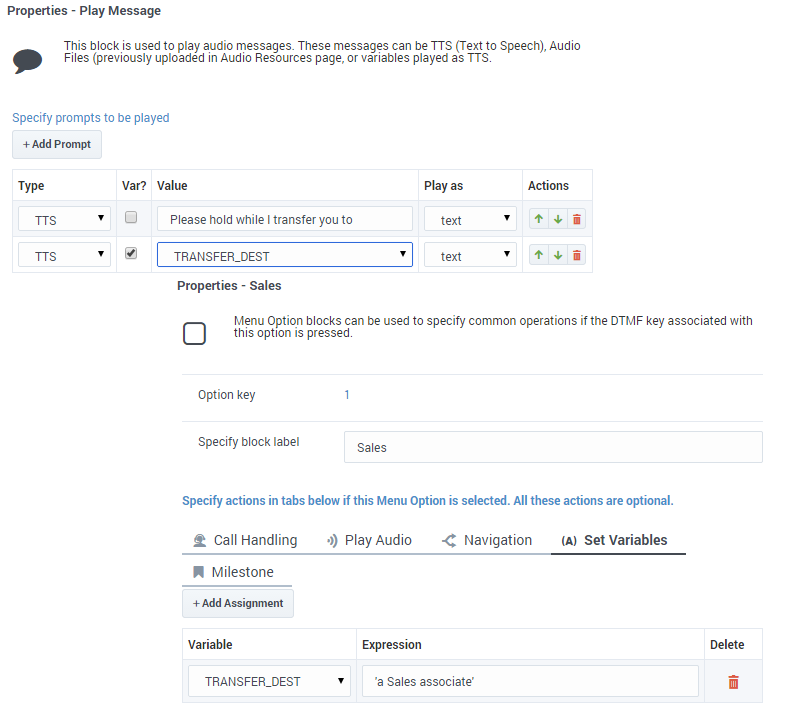Uncheck Var checkbox on second prompt row
Image resolution: width=788 pixels, height=724 pixels.
pyautogui.click(x=131, y=254)
